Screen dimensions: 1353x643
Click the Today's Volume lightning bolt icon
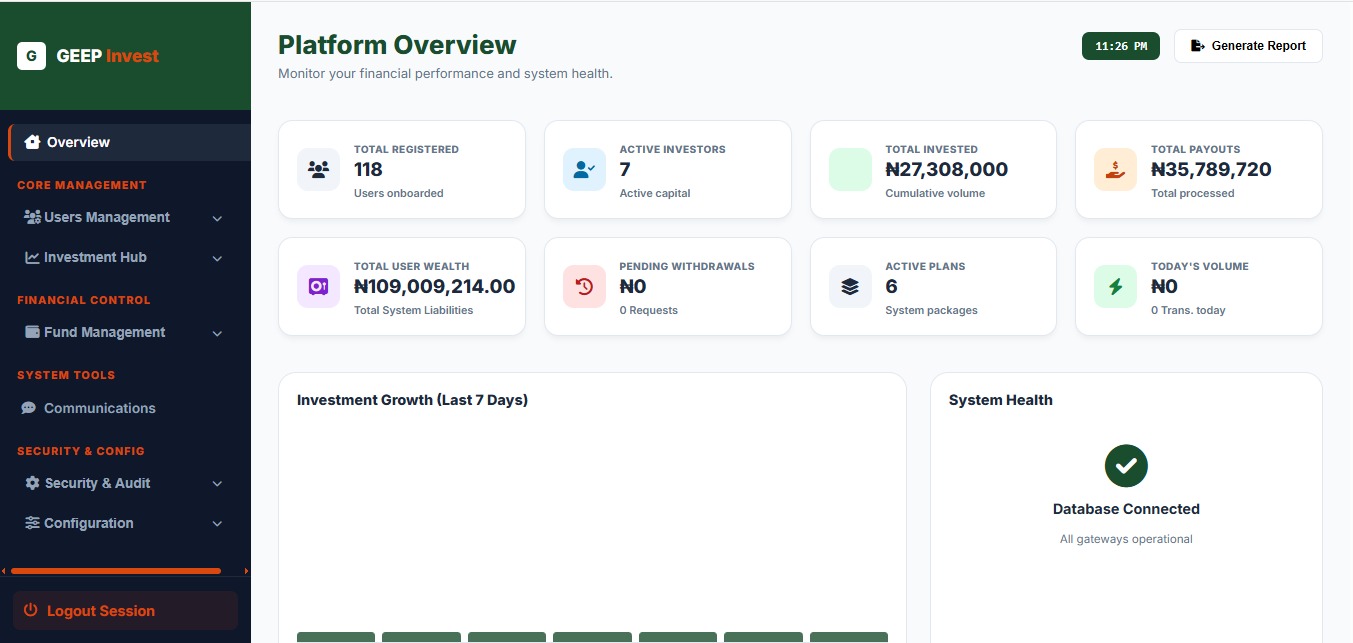pos(1115,286)
